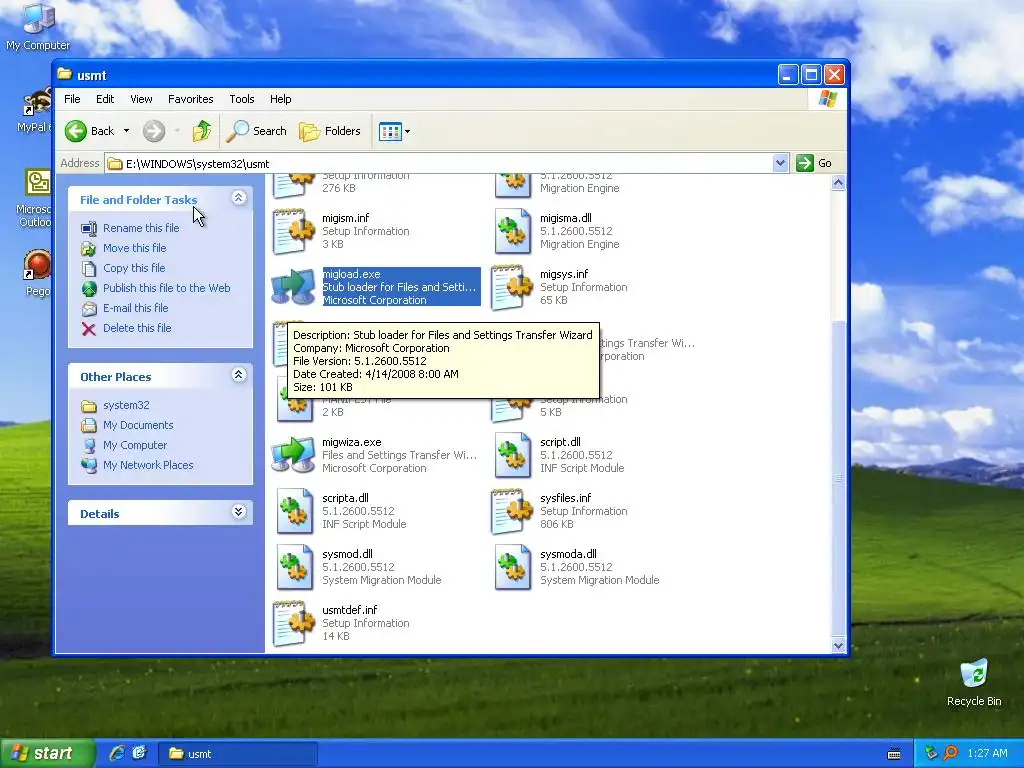Select the sysmoda.dll file icon
1024x768 pixels.
pyautogui.click(x=513, y=568)
